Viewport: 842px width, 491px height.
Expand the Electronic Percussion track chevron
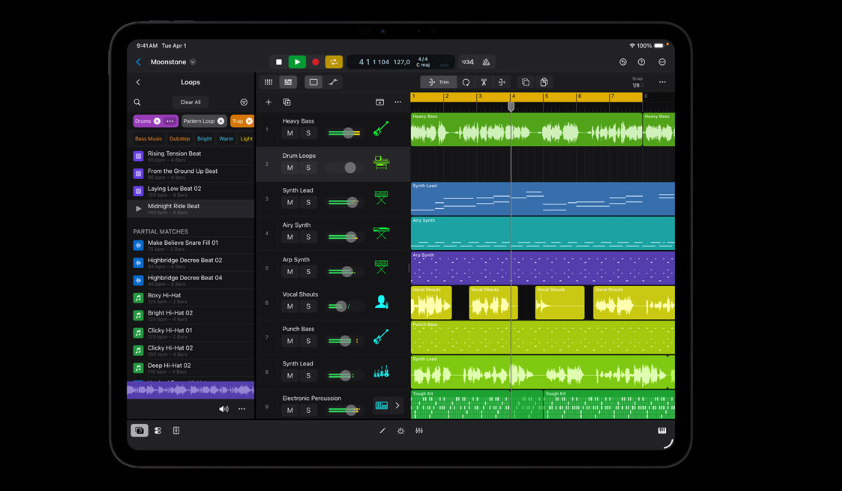click(x=397, y=405)
